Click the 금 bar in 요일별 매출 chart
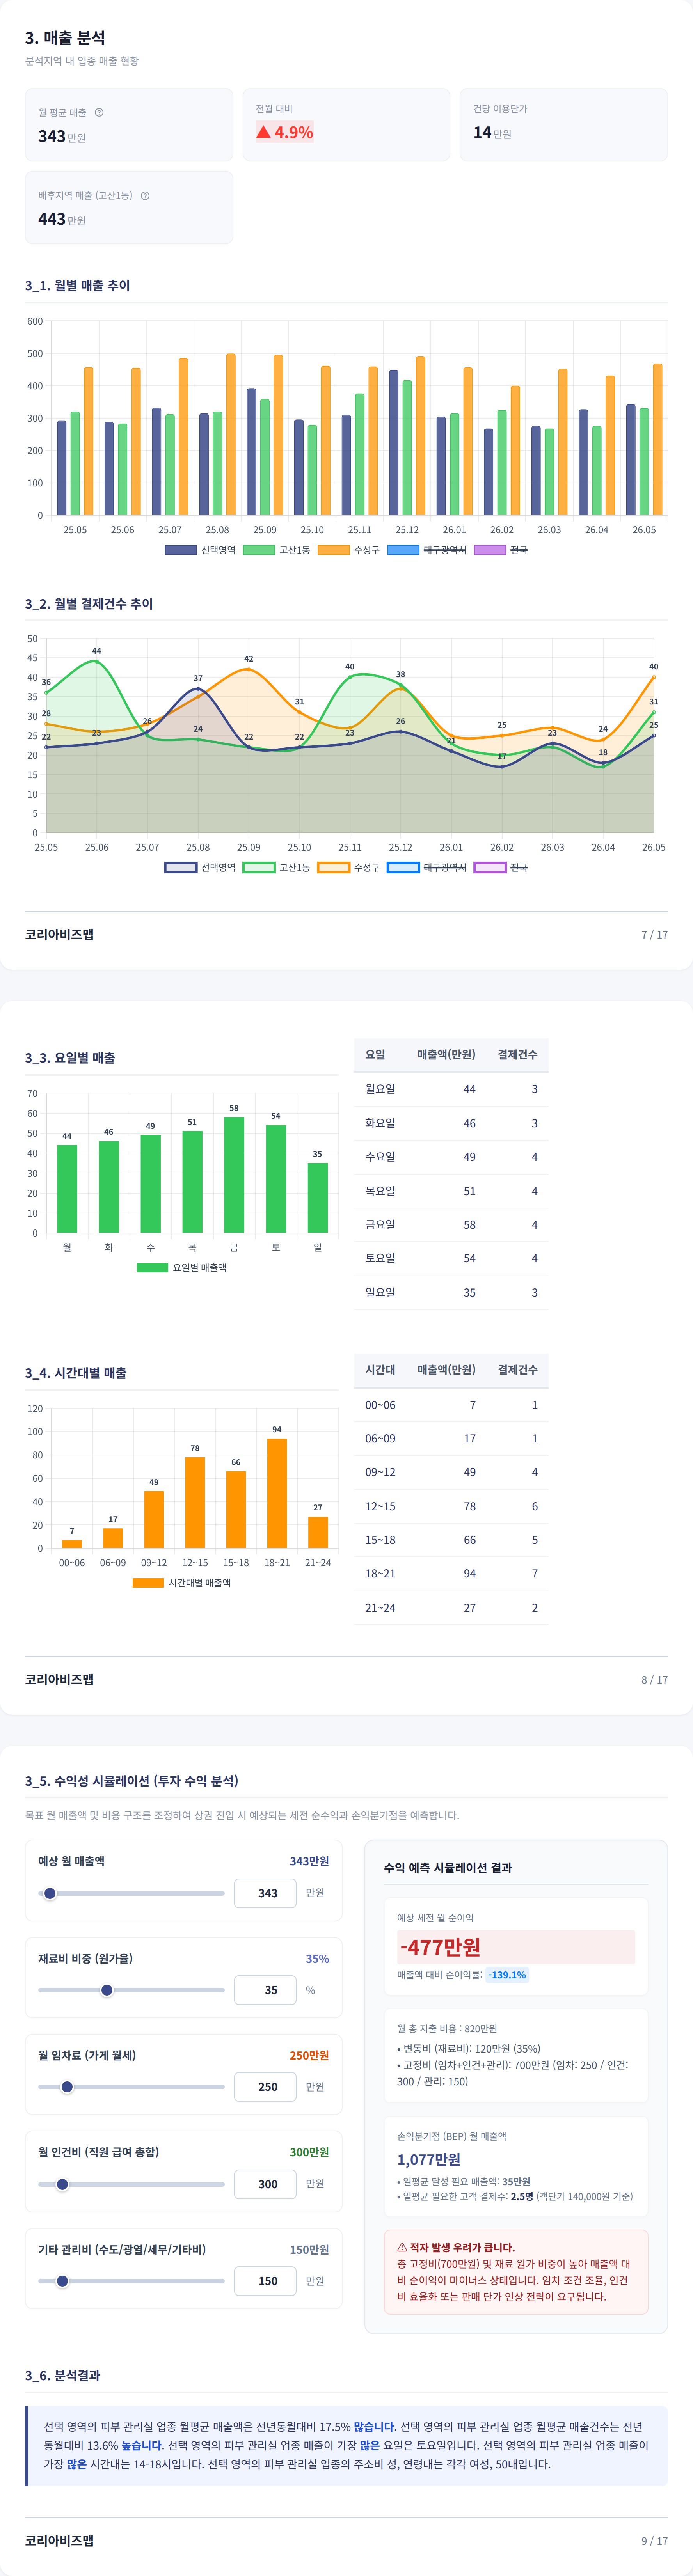Image resolution: width=693 pixels, height=2576 pixels. pyautogui.click(x=234, y=1175)
